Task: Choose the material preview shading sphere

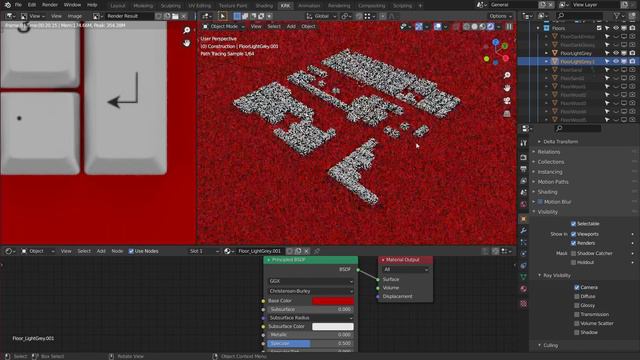Action: coord(482,27)
